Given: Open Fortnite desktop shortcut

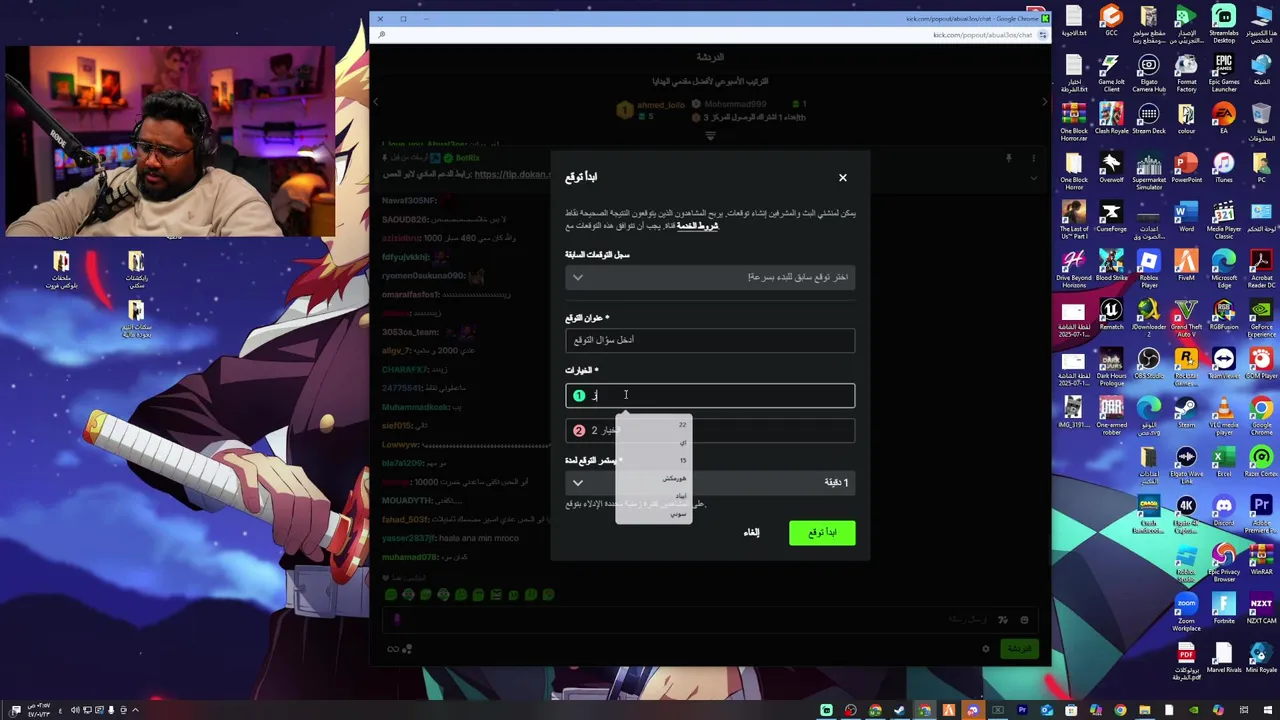Looking at the screenshot, I should pyautogui.click(x=1224, y=608).
